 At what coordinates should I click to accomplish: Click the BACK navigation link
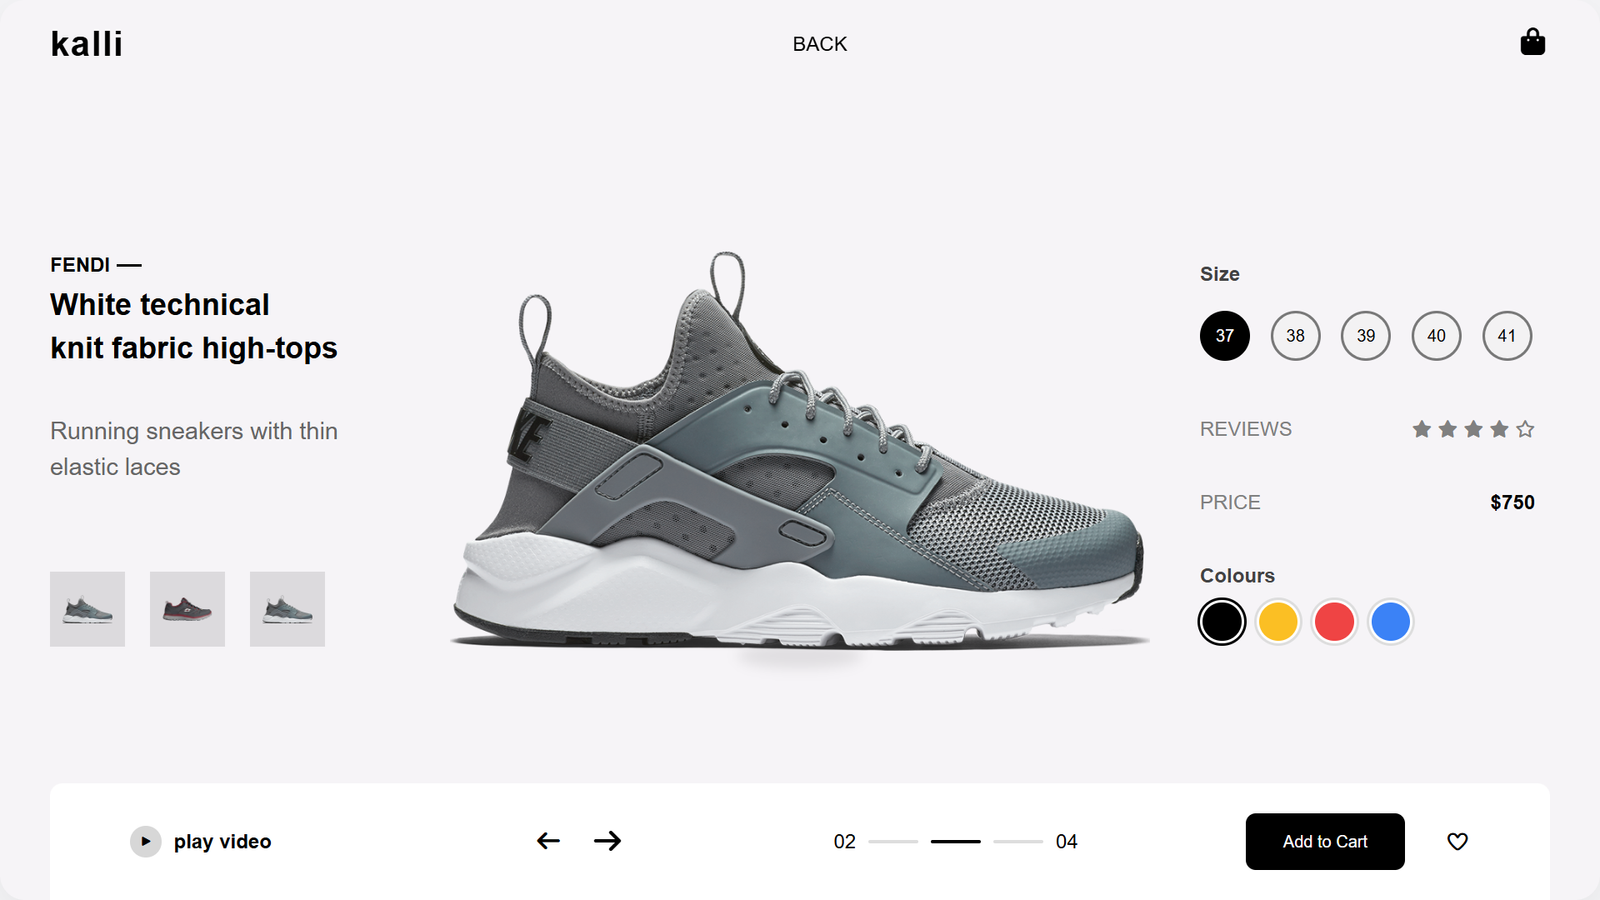pyautogui.click(x=820, y=44)
